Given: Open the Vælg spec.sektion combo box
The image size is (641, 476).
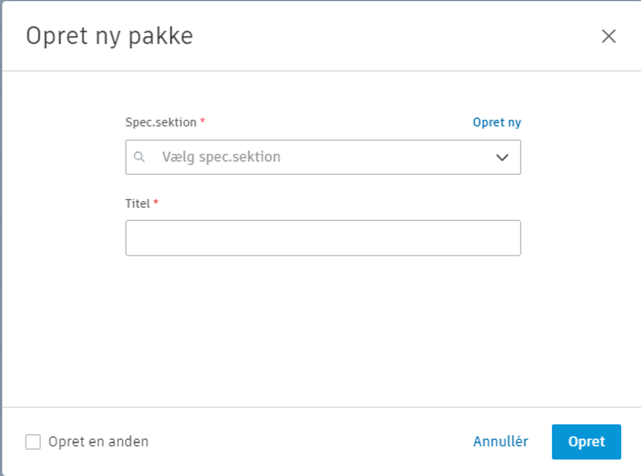Looking at the screenshot, I should coord(322,157).
